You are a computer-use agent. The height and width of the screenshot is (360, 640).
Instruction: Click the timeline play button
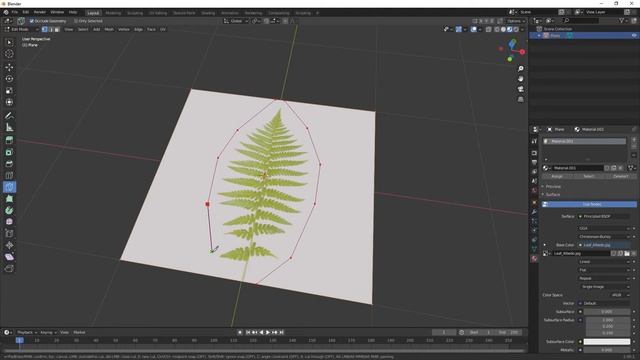point(268,332)
